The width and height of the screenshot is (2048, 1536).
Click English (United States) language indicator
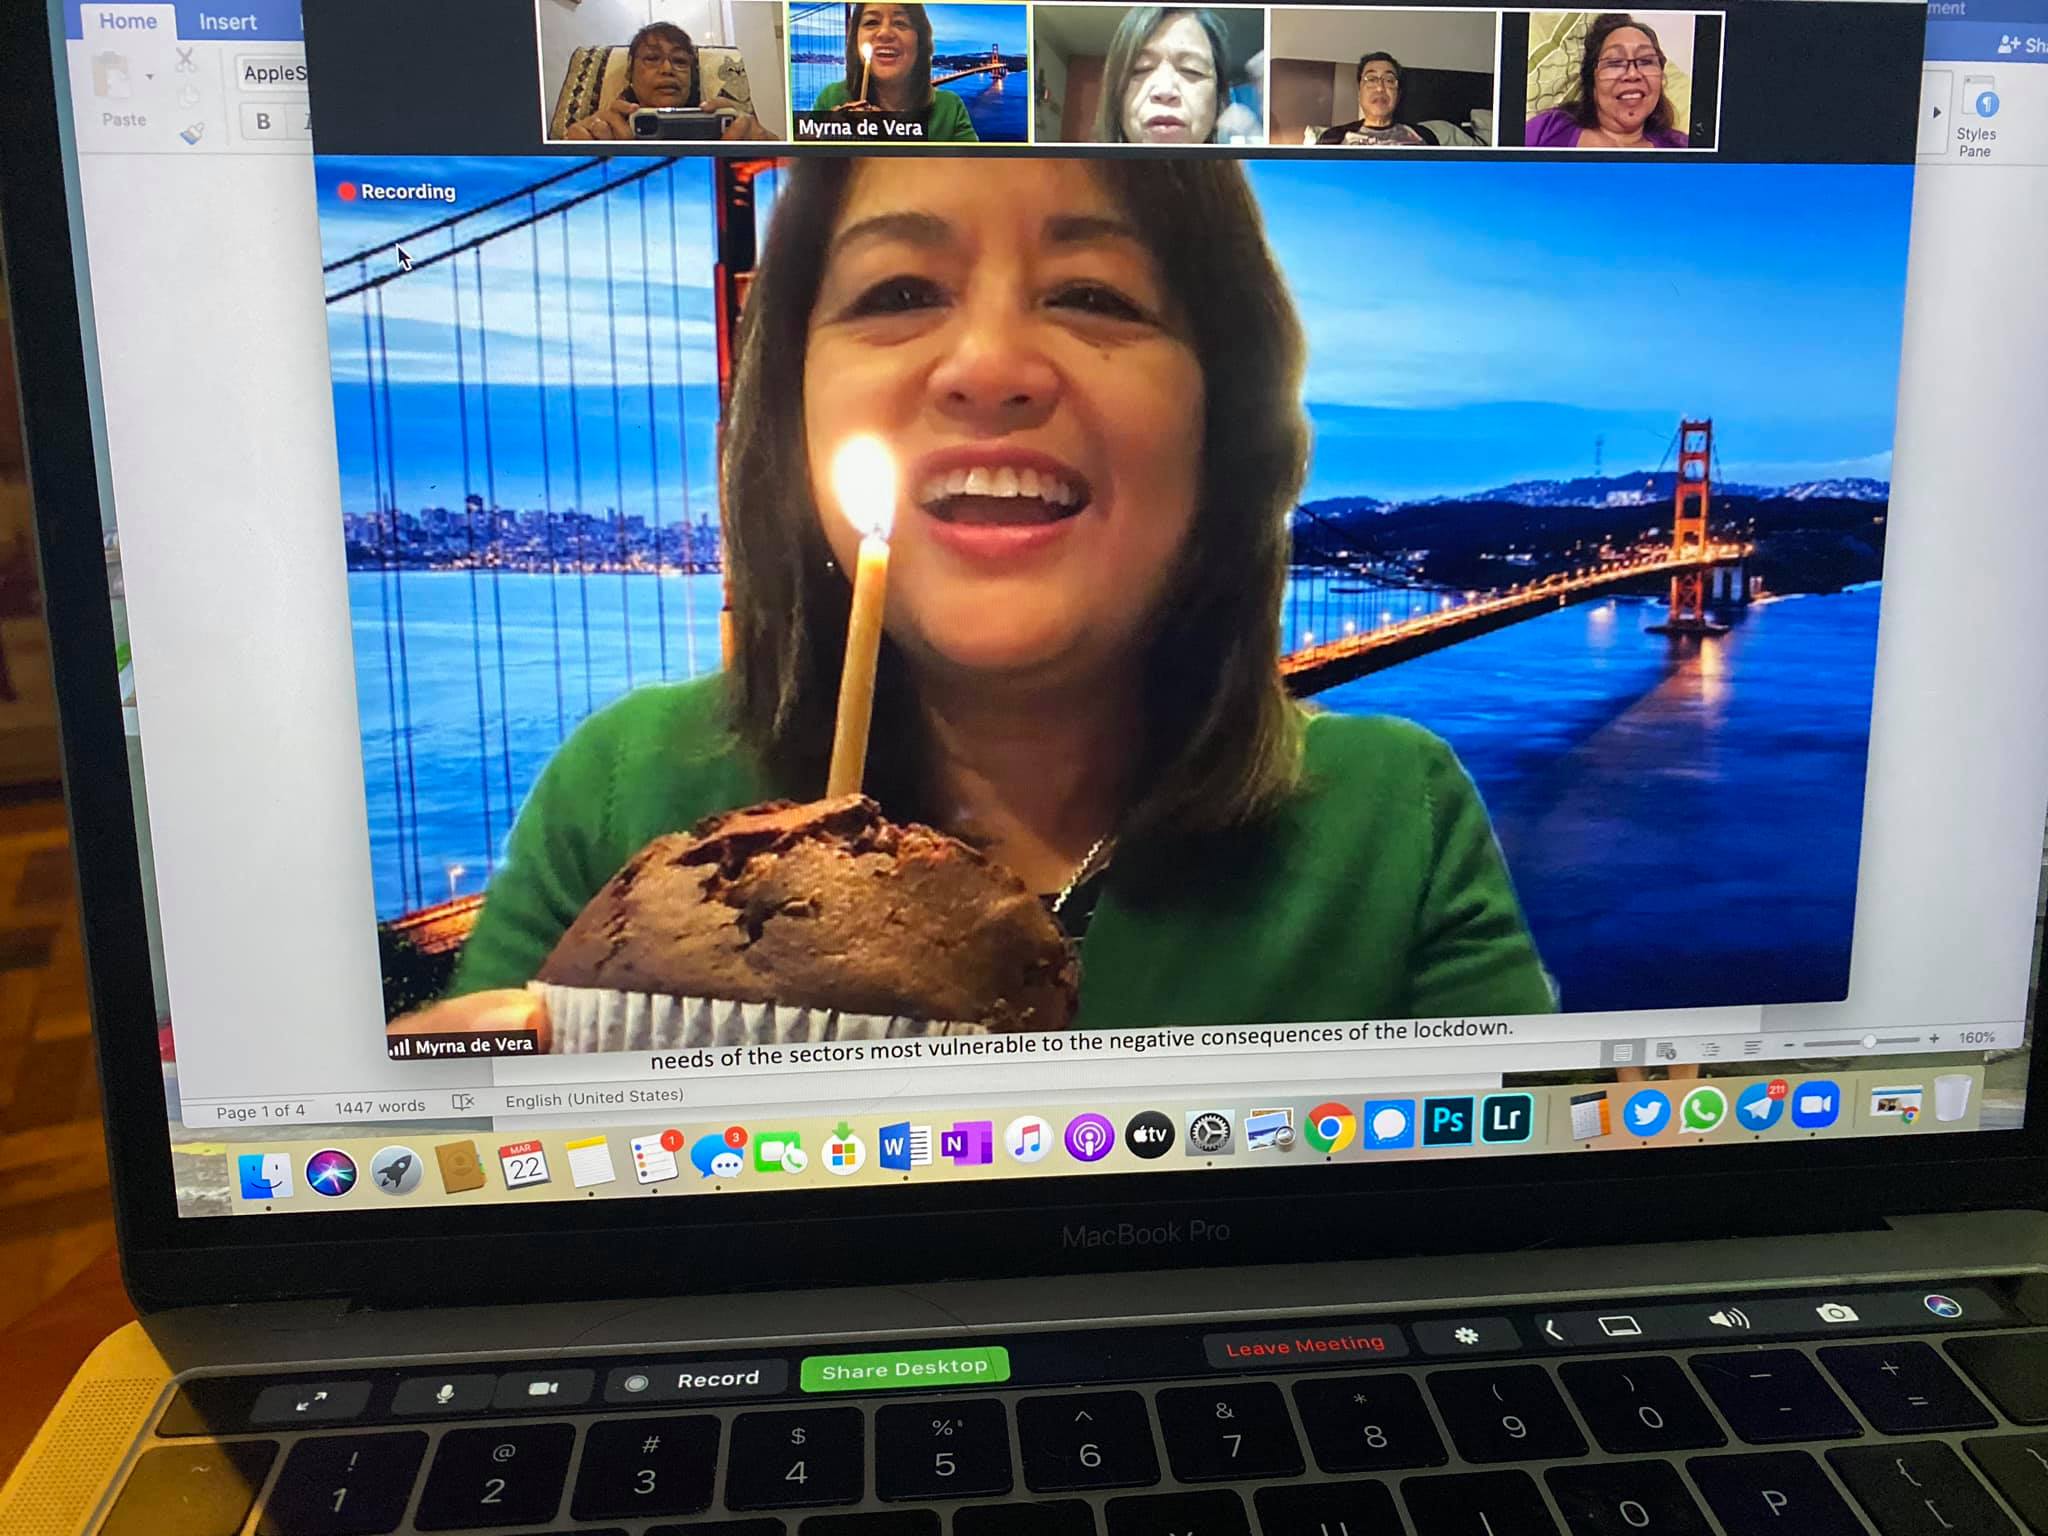tap(594, 1098)
